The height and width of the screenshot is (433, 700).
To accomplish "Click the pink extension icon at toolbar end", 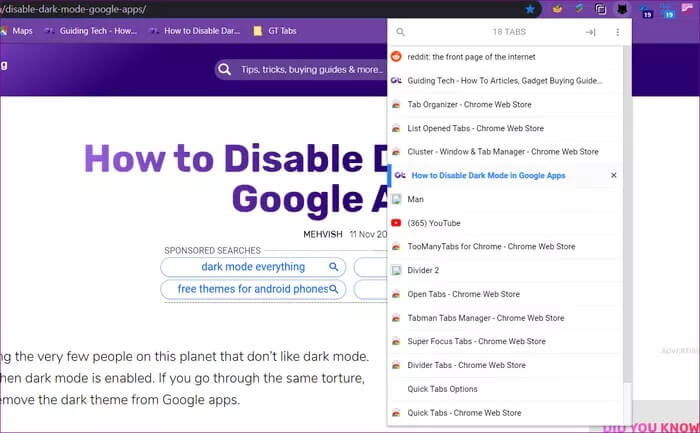I will coord(688,8).
